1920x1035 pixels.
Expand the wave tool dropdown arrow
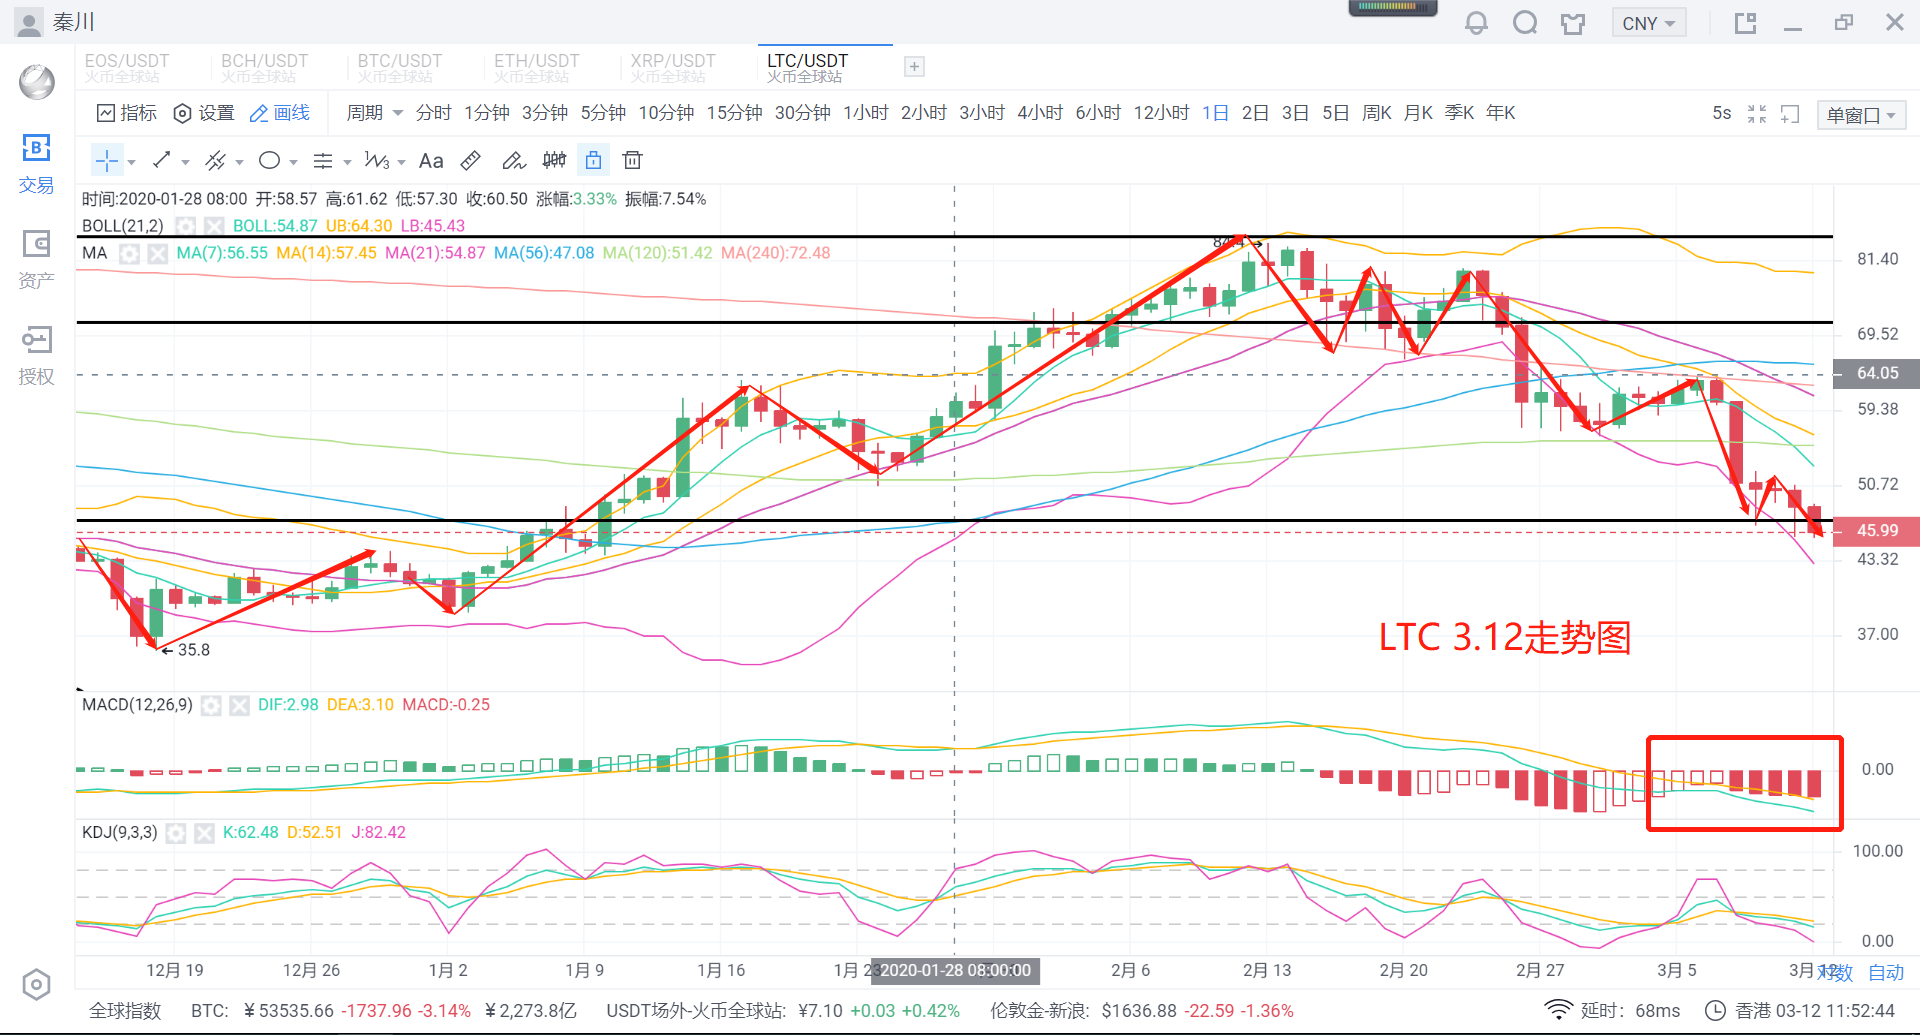[401, 161]
